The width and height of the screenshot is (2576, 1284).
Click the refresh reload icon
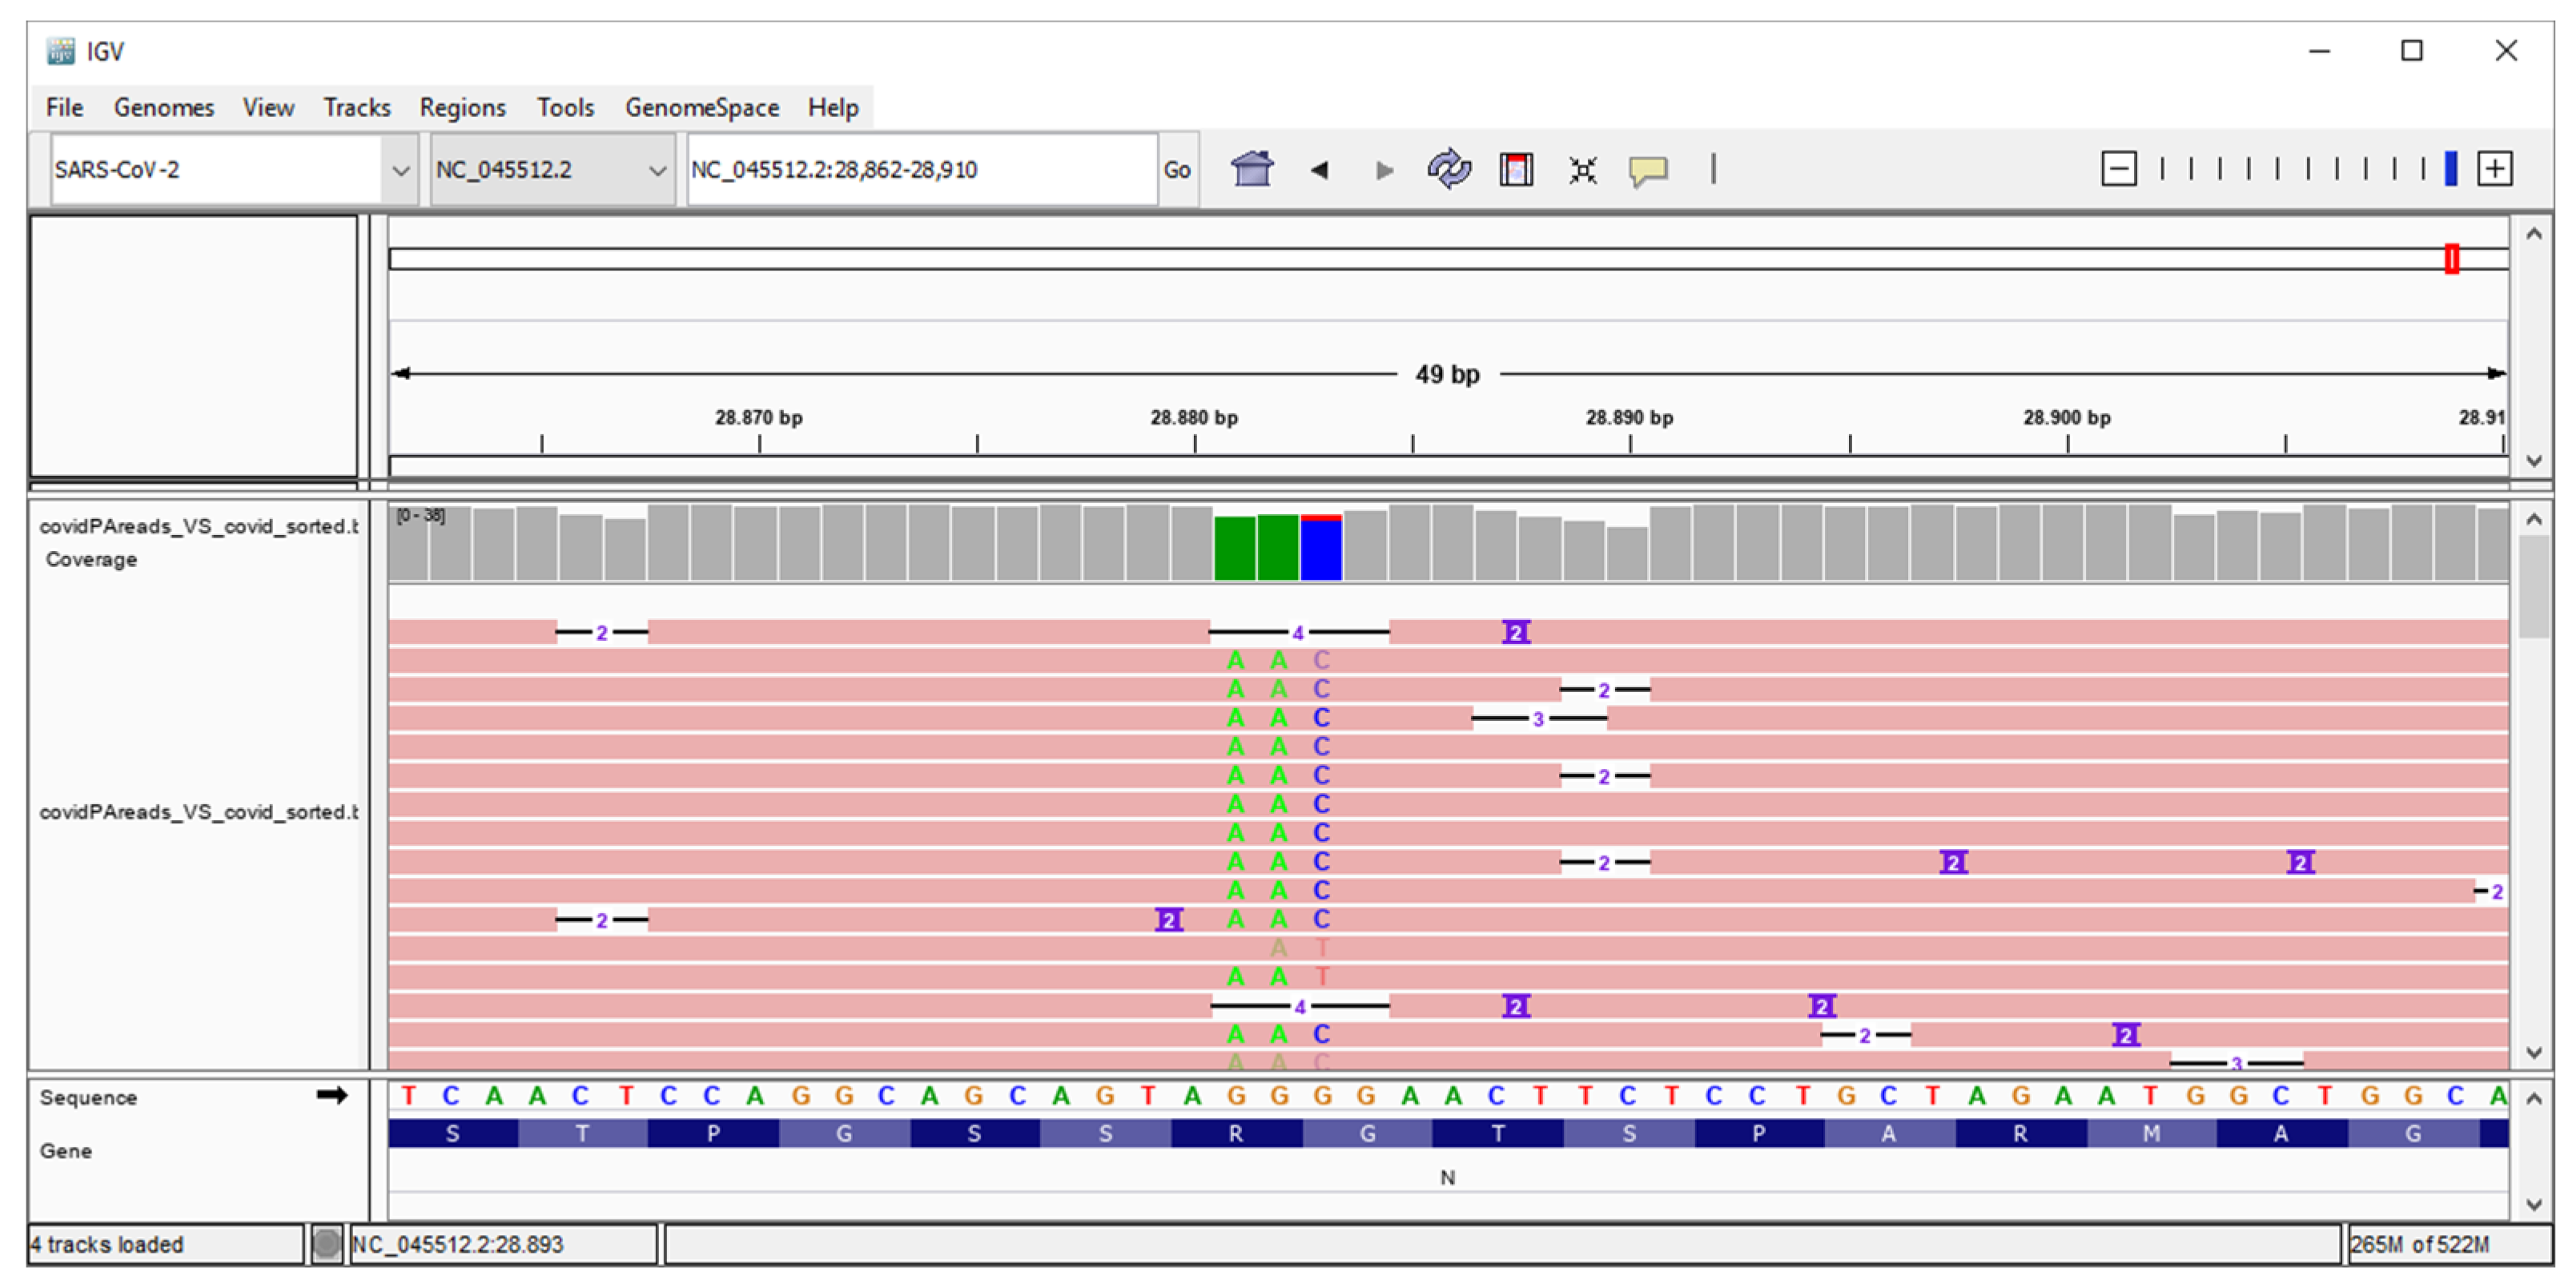[1449, 169]
